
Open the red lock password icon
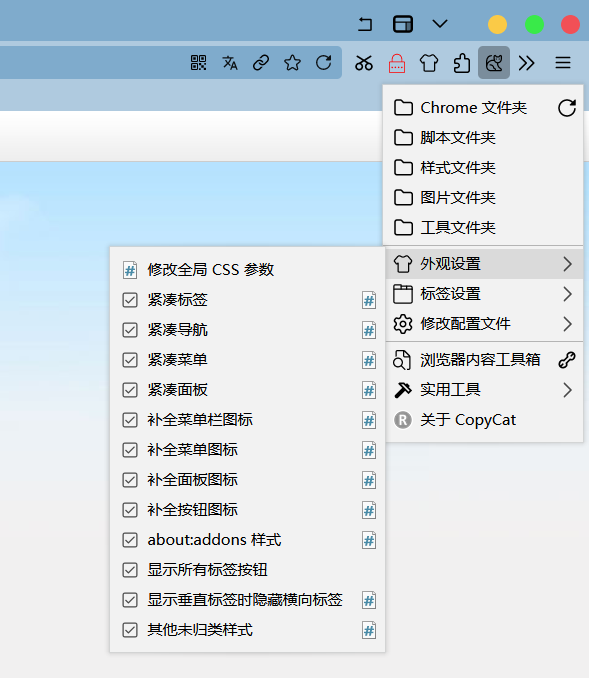click(397, 63)
